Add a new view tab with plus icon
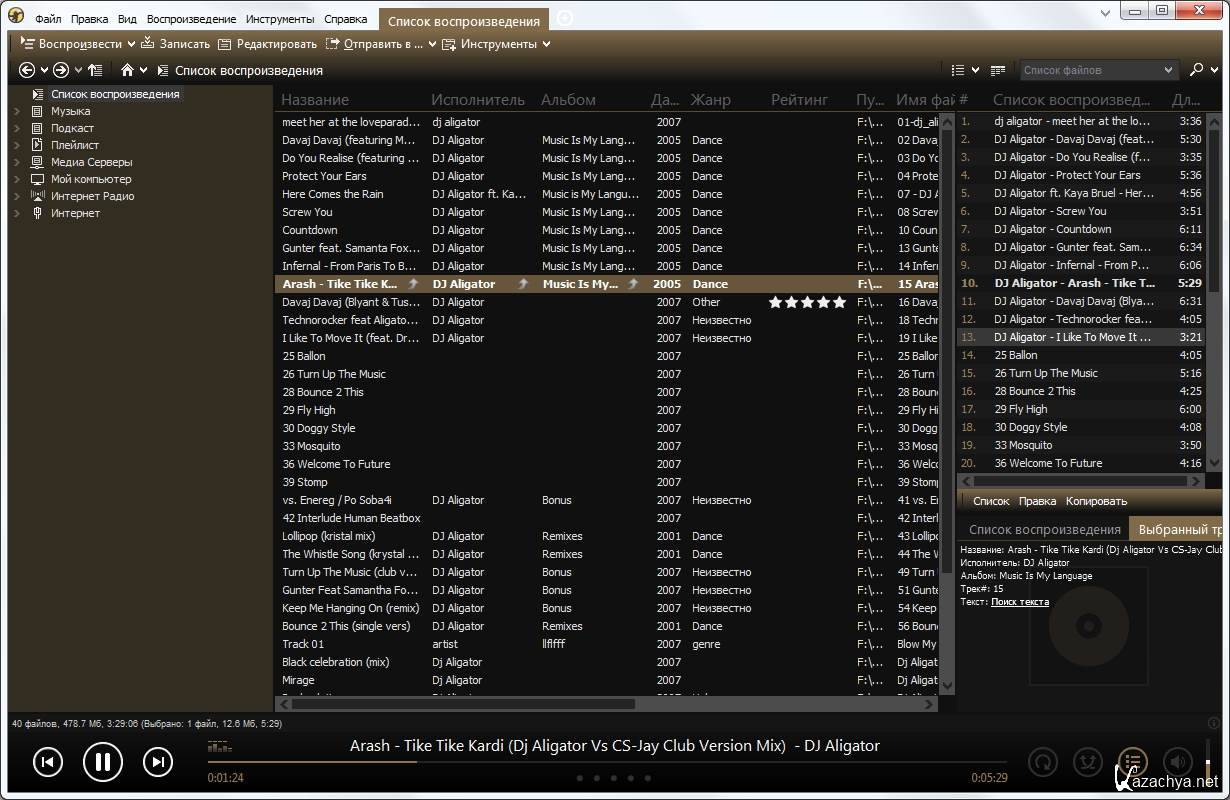Image resolution: width=1230 pixels, height=800 pixels. pos(565,19)
